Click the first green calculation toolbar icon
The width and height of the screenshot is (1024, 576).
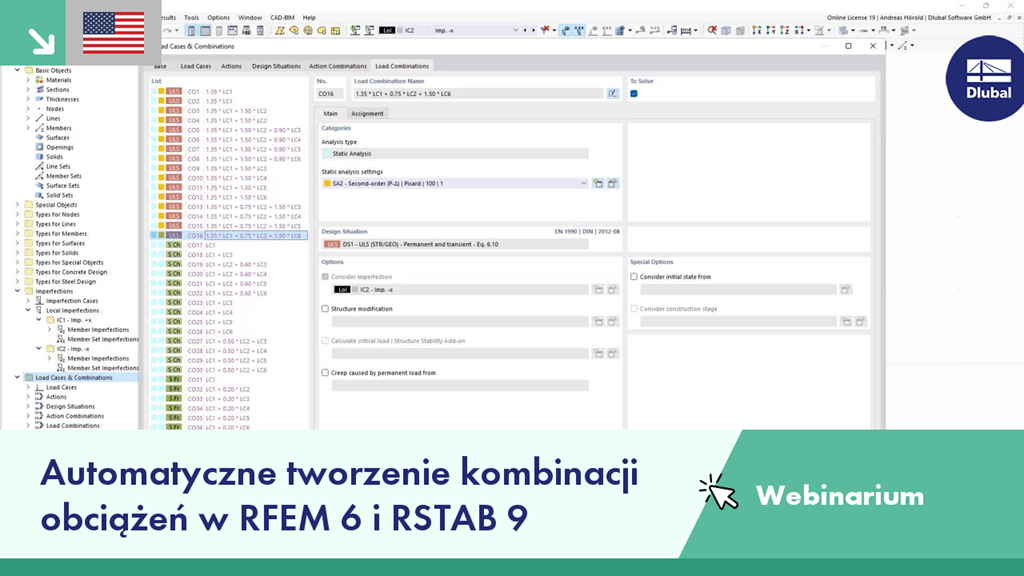point(355,31)
